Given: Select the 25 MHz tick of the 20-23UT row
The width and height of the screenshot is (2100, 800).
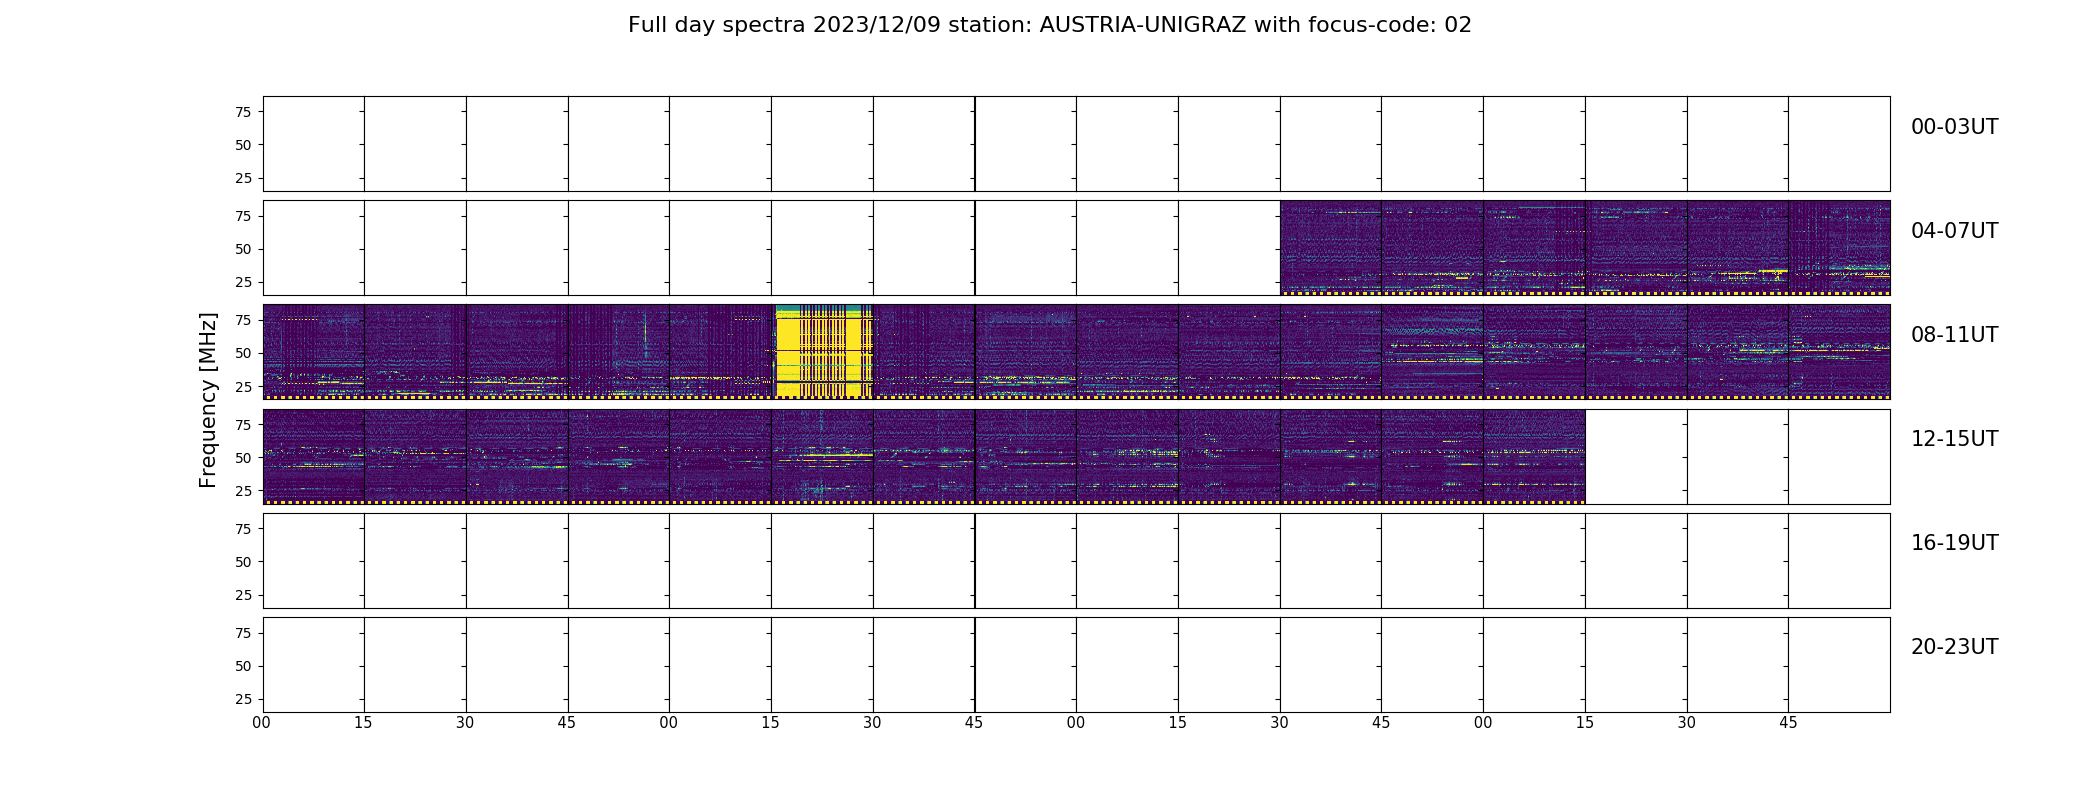Looking at the screenshot, I should (x=243, y=699).
